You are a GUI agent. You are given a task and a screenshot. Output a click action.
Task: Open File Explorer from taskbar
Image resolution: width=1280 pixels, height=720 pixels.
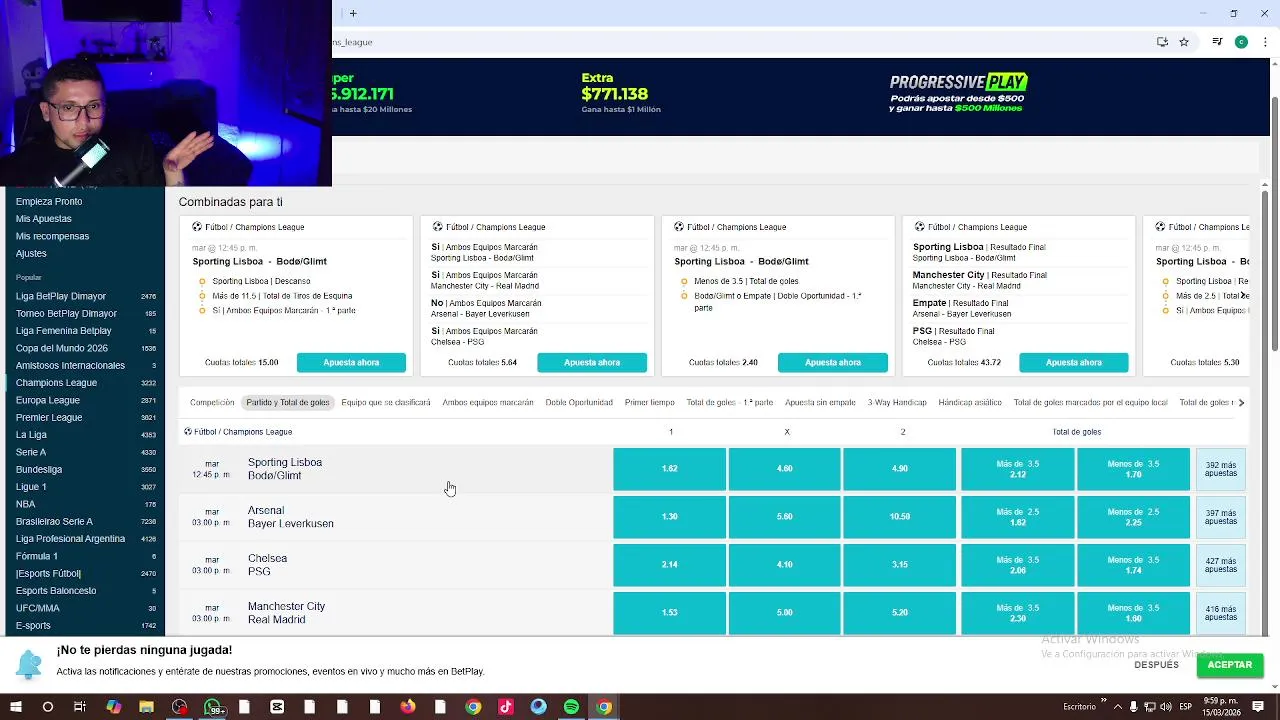click(x=146, y=707)
